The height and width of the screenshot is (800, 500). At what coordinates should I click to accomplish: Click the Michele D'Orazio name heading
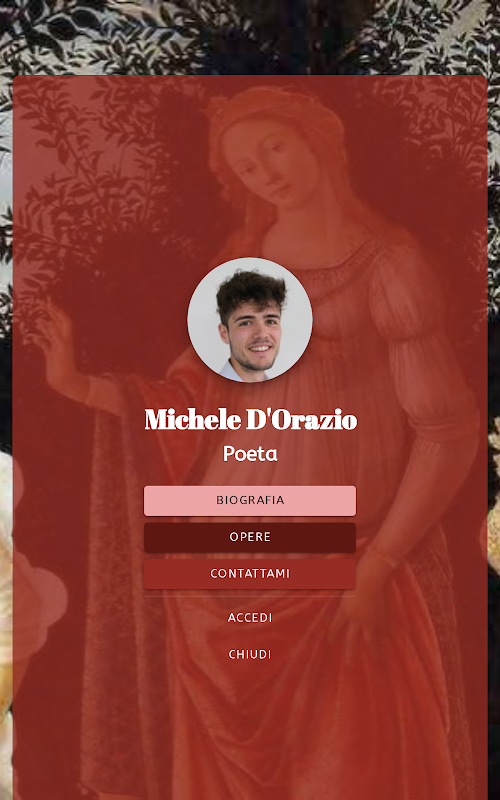click(251, 419)
